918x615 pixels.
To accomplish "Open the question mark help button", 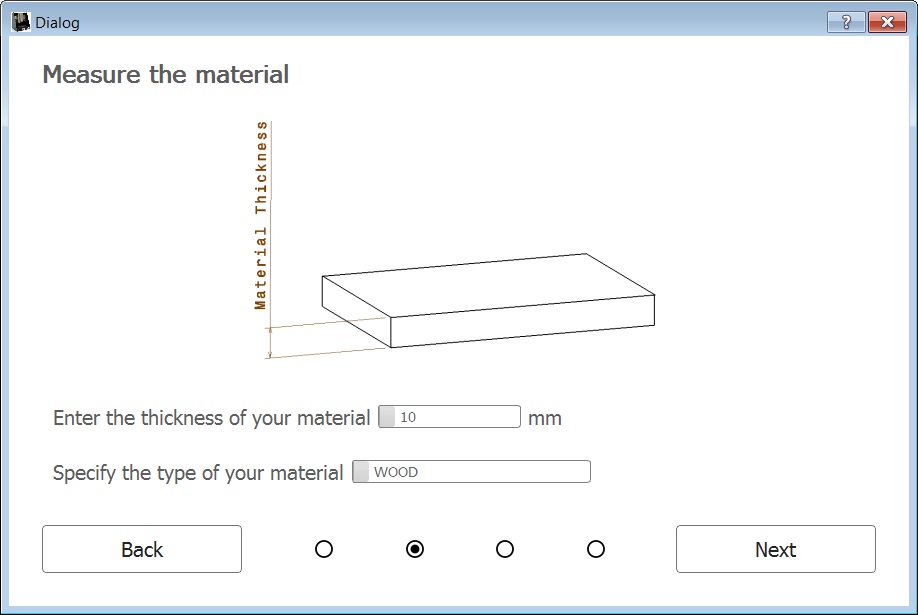I will [x=846, y=22].
